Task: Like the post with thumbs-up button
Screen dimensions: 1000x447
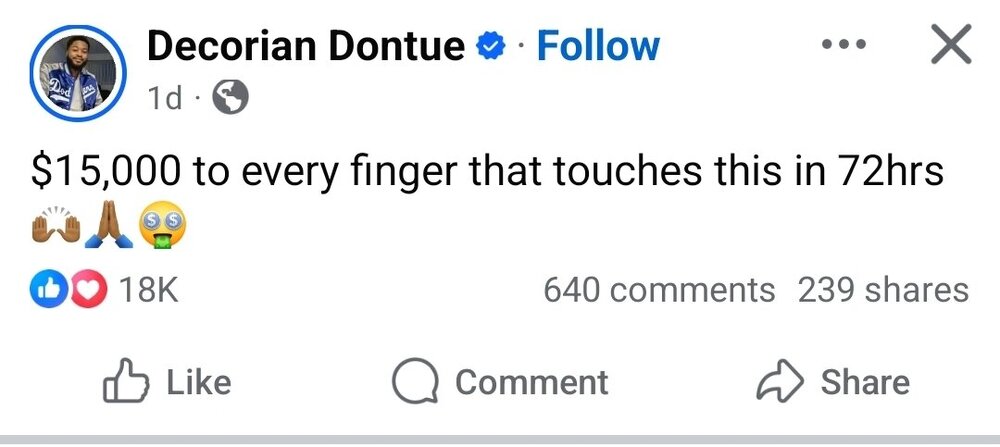Action: [168, 382]
